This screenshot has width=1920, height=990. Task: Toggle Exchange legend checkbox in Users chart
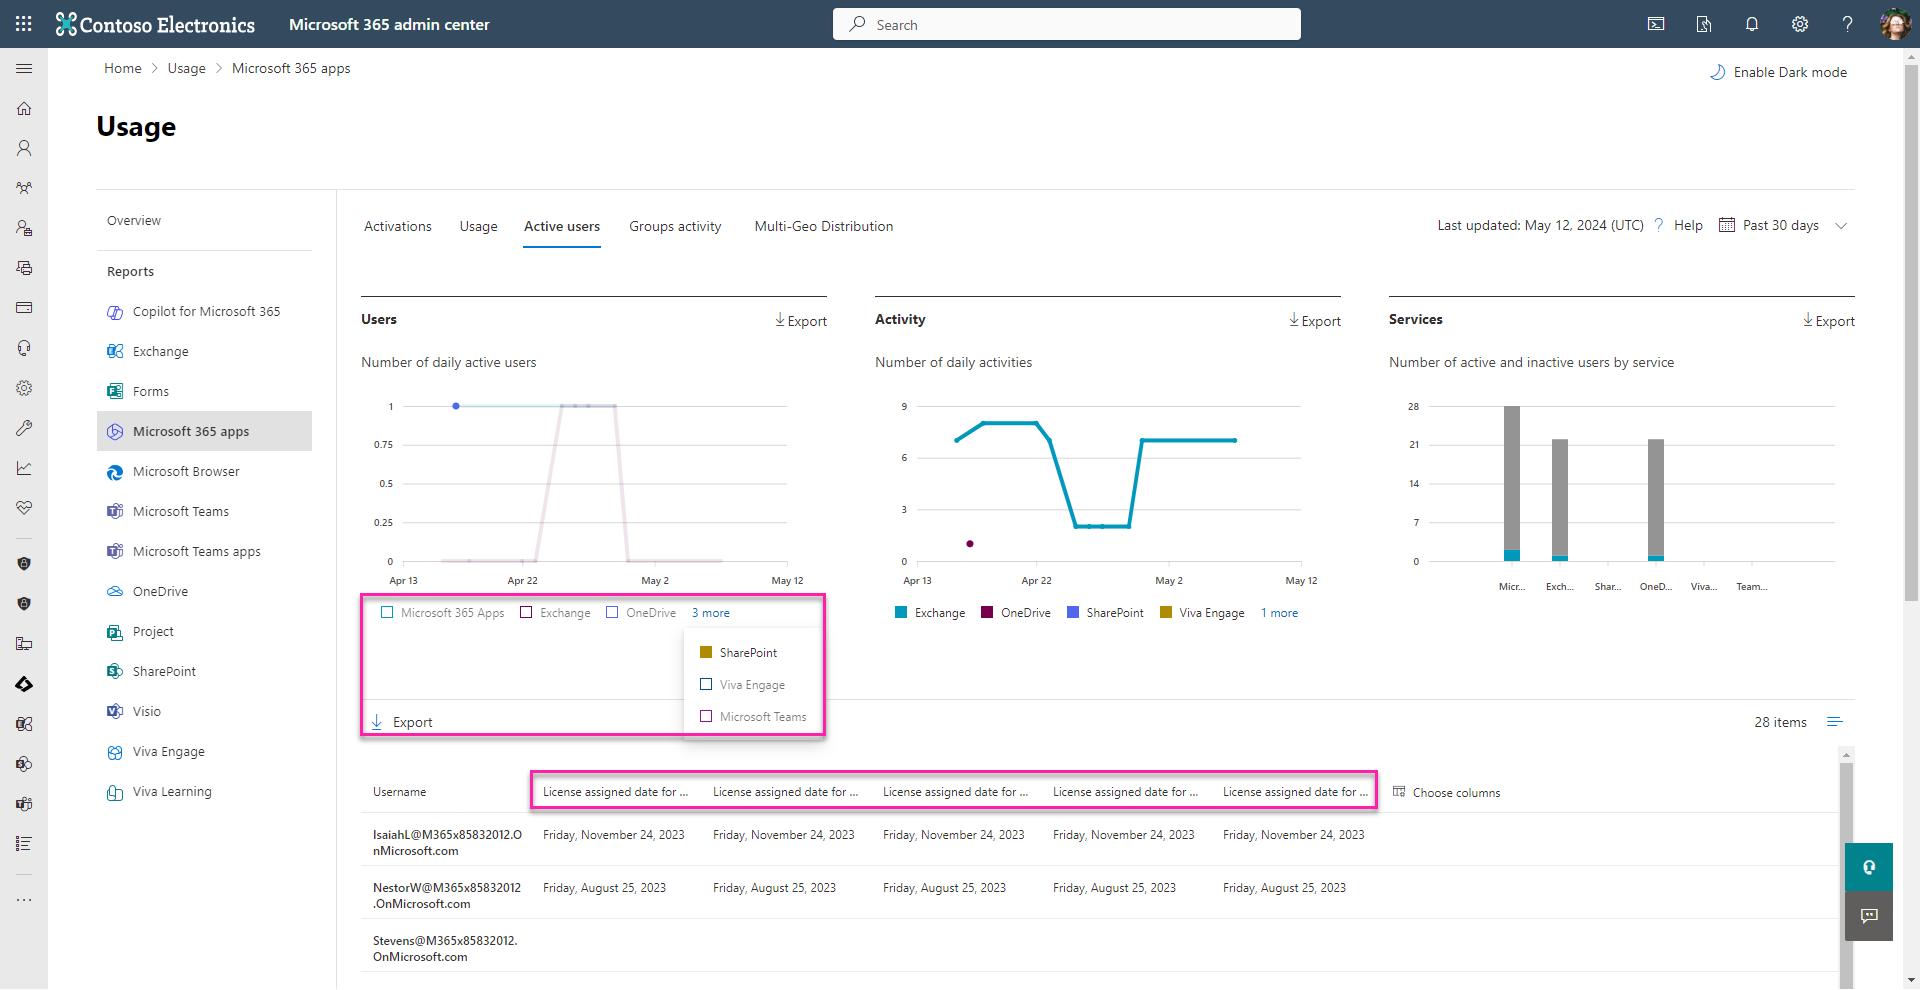click(526, 613)
